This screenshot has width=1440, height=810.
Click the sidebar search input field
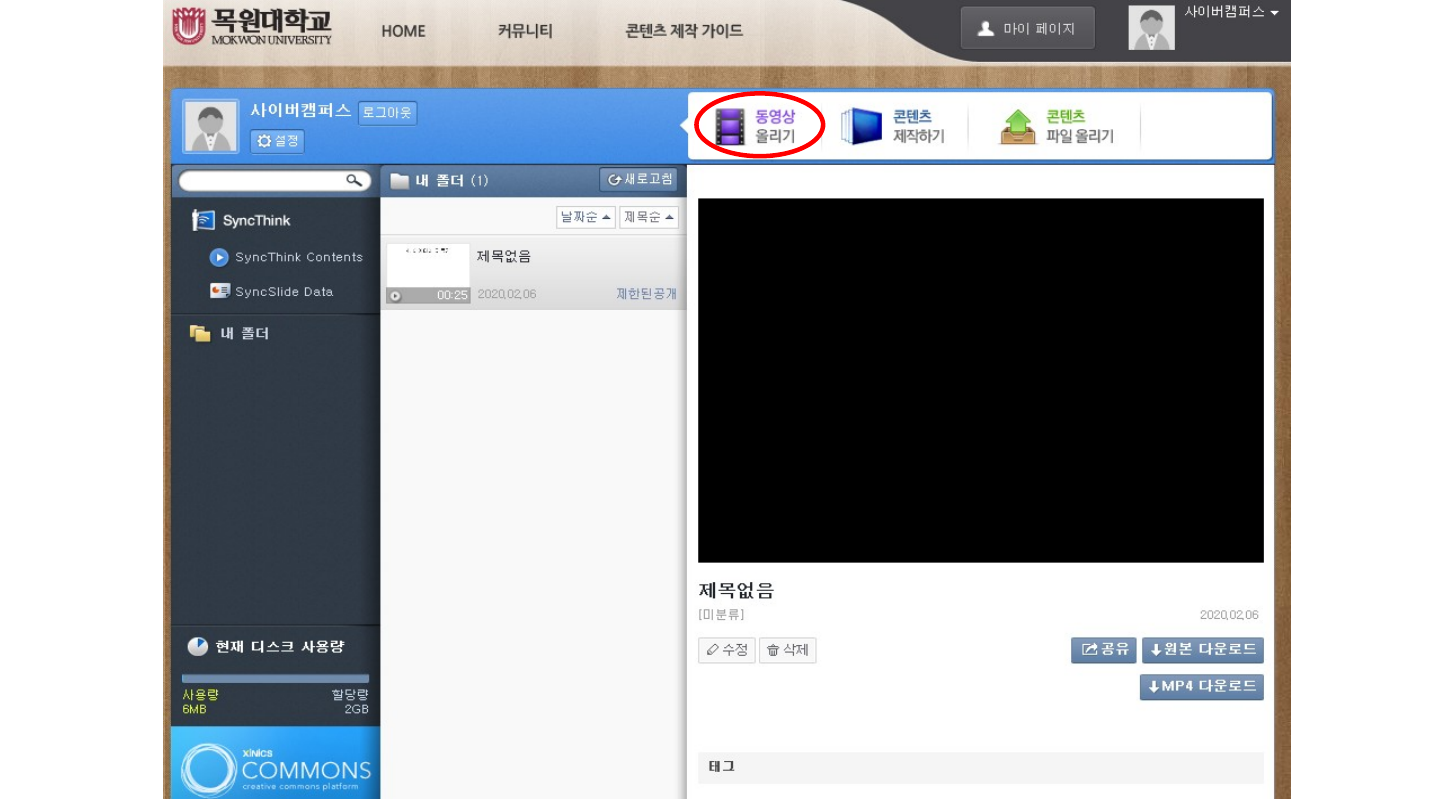[x=260, y=181]
